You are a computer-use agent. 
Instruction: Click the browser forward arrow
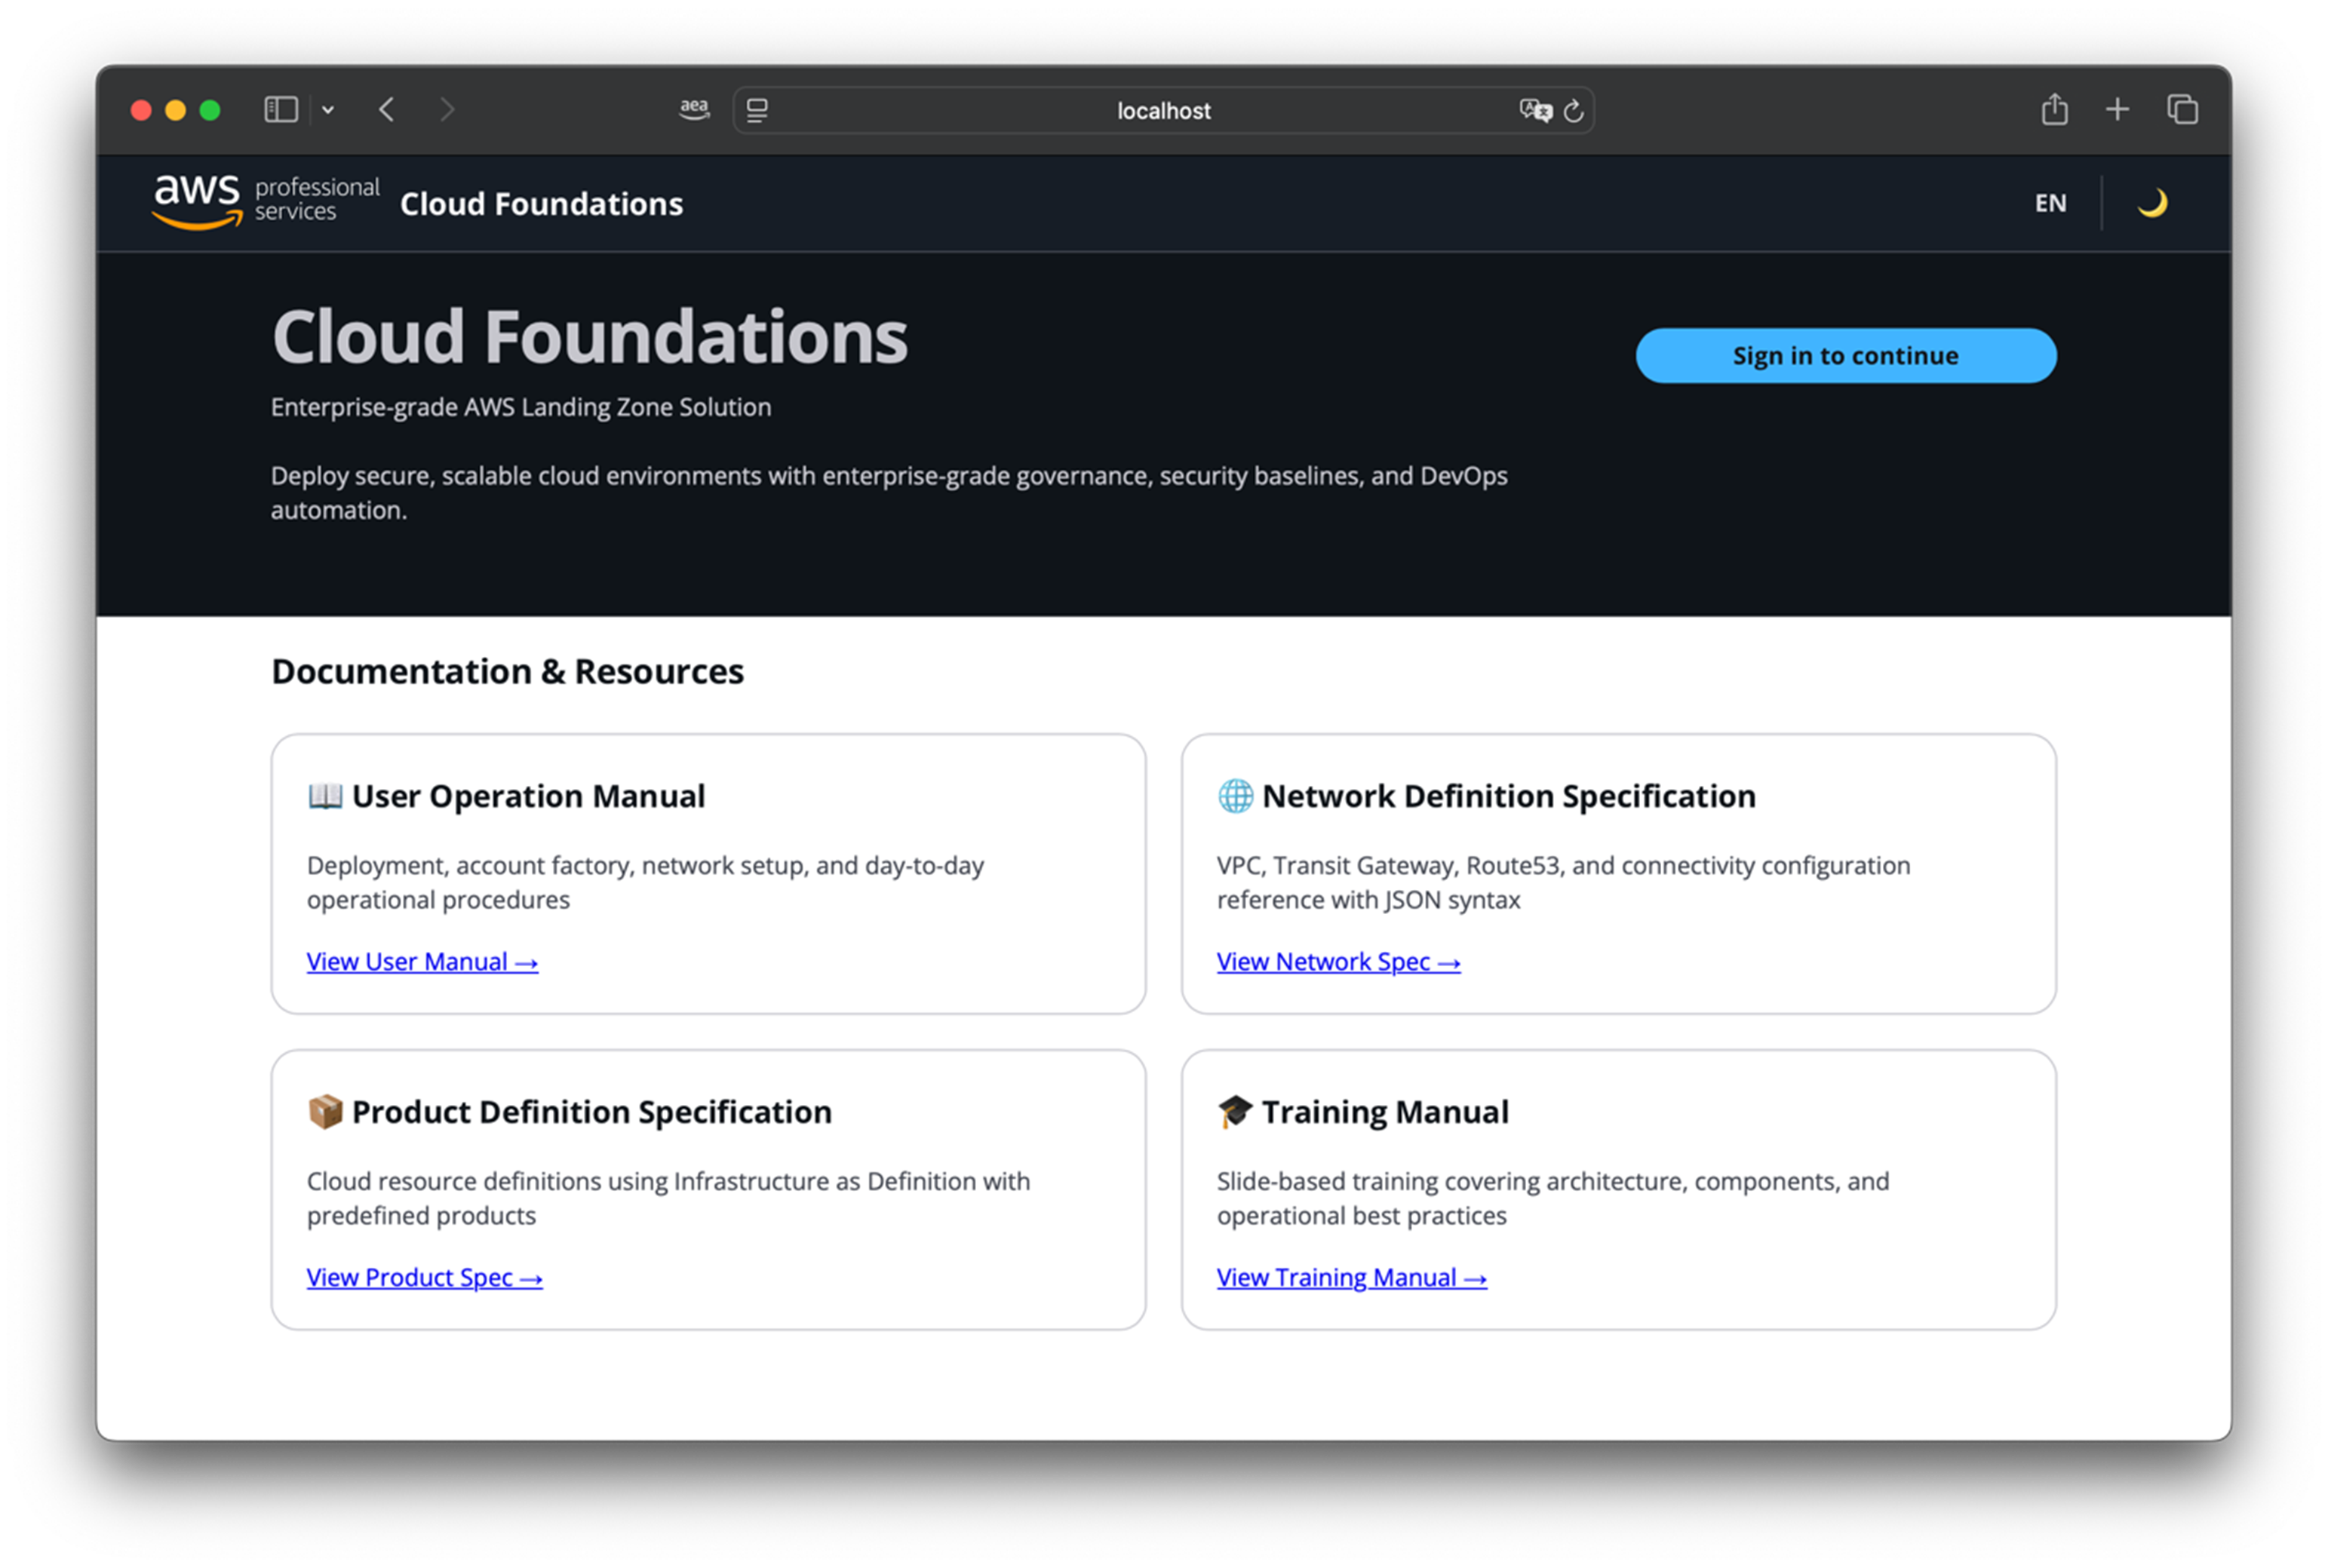[447, 110]
